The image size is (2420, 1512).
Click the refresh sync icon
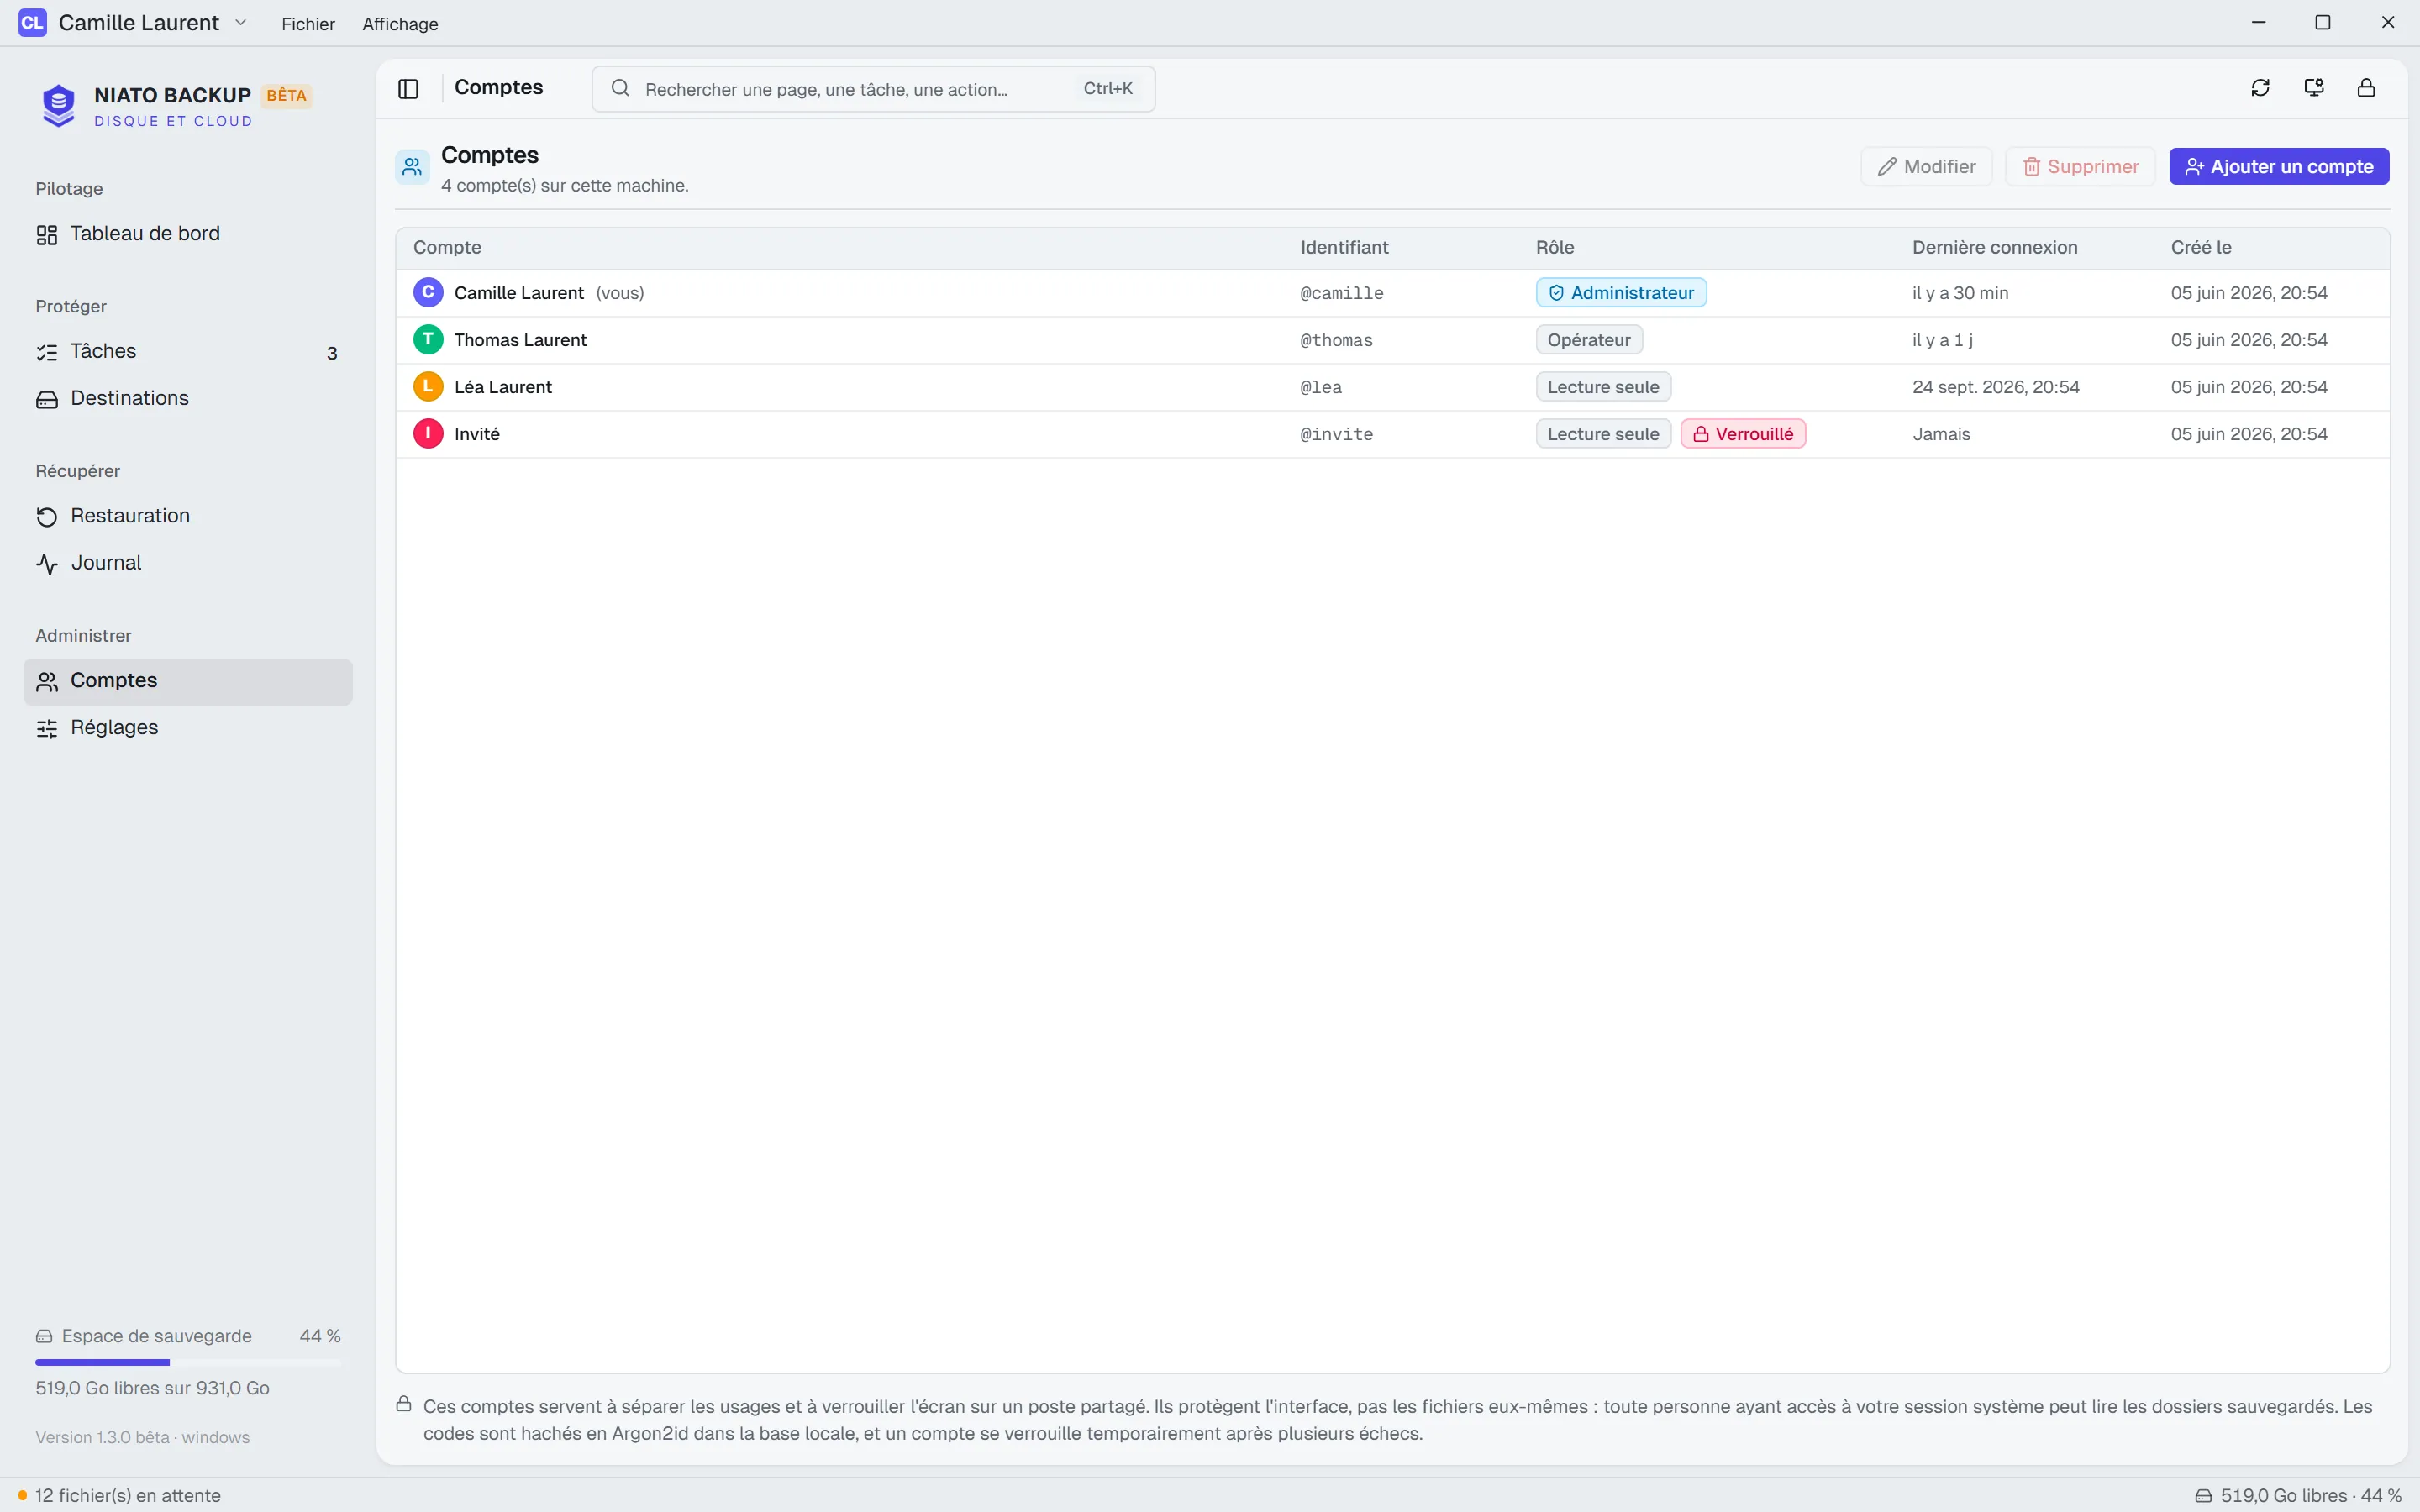coord(2260,88)
